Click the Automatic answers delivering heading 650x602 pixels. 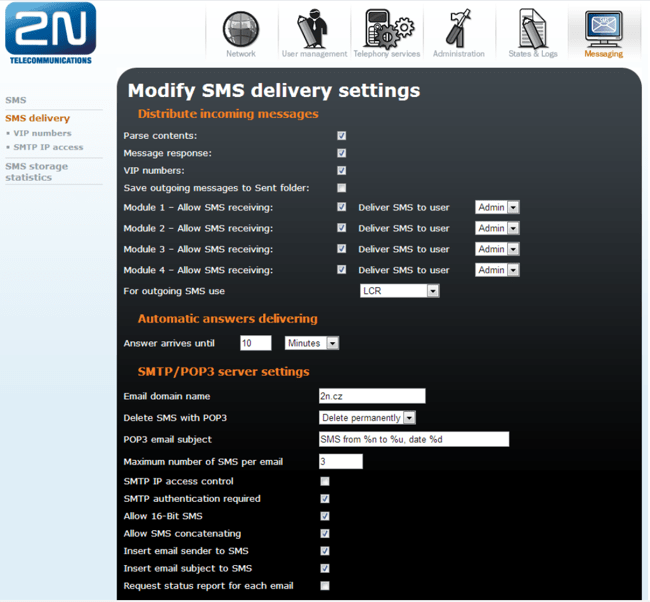click(228, 318)
